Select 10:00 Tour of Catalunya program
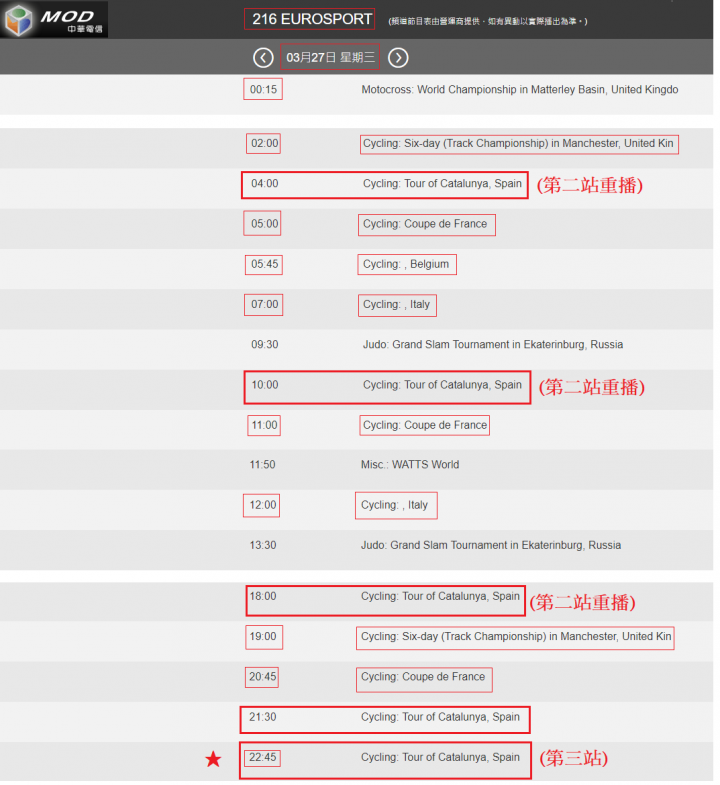Image resolution: width=720 pixels, height=785 pixels. tap(356, 389)
